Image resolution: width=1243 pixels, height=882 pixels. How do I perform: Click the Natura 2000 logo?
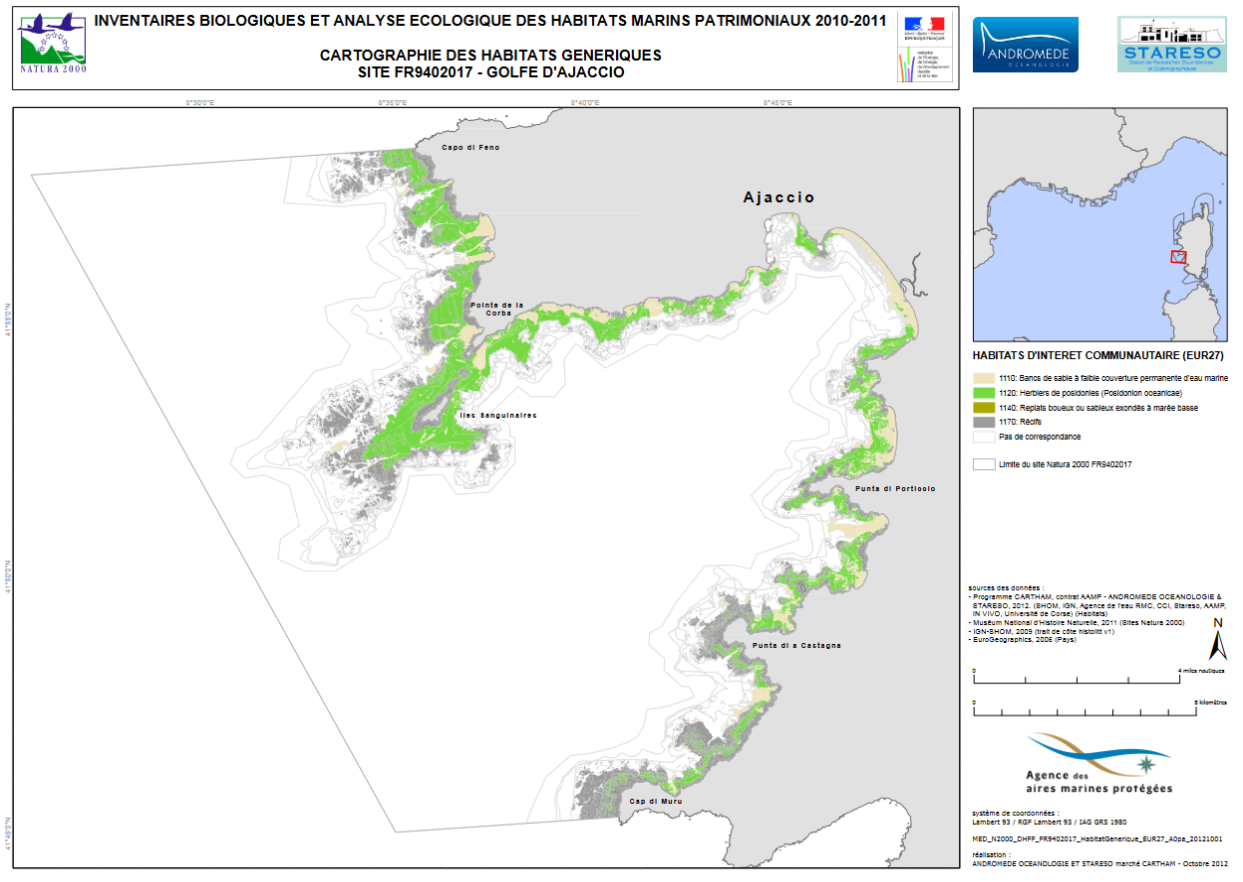click(x=53, y=45)
